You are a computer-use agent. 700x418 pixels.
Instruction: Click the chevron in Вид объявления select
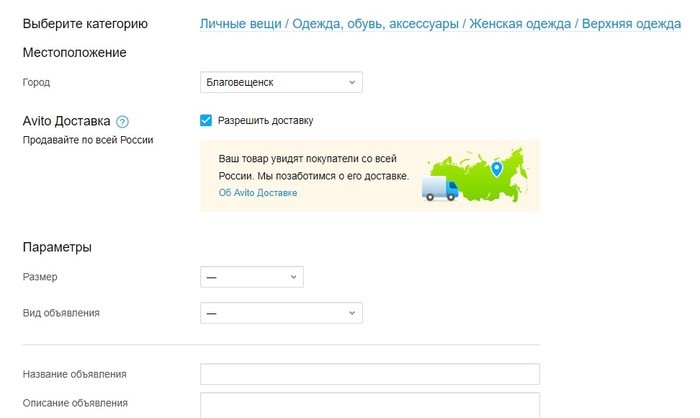pos(352,313)
